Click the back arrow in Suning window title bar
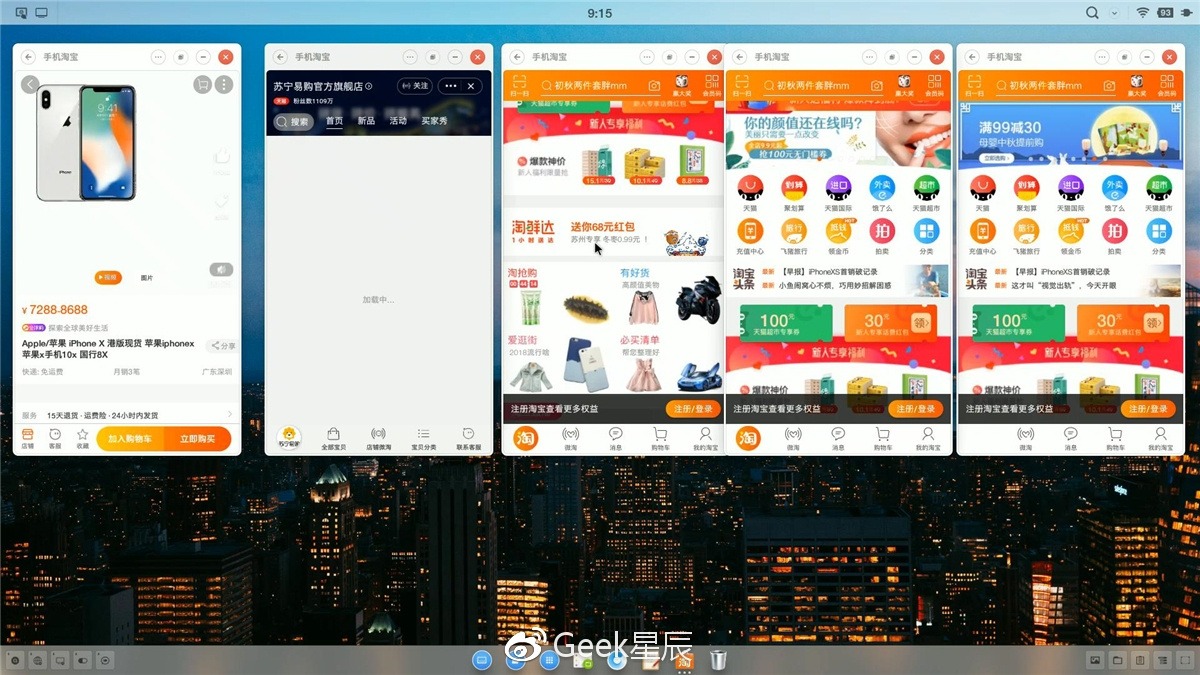1200x675 pixels. click(x=280, y=58)
